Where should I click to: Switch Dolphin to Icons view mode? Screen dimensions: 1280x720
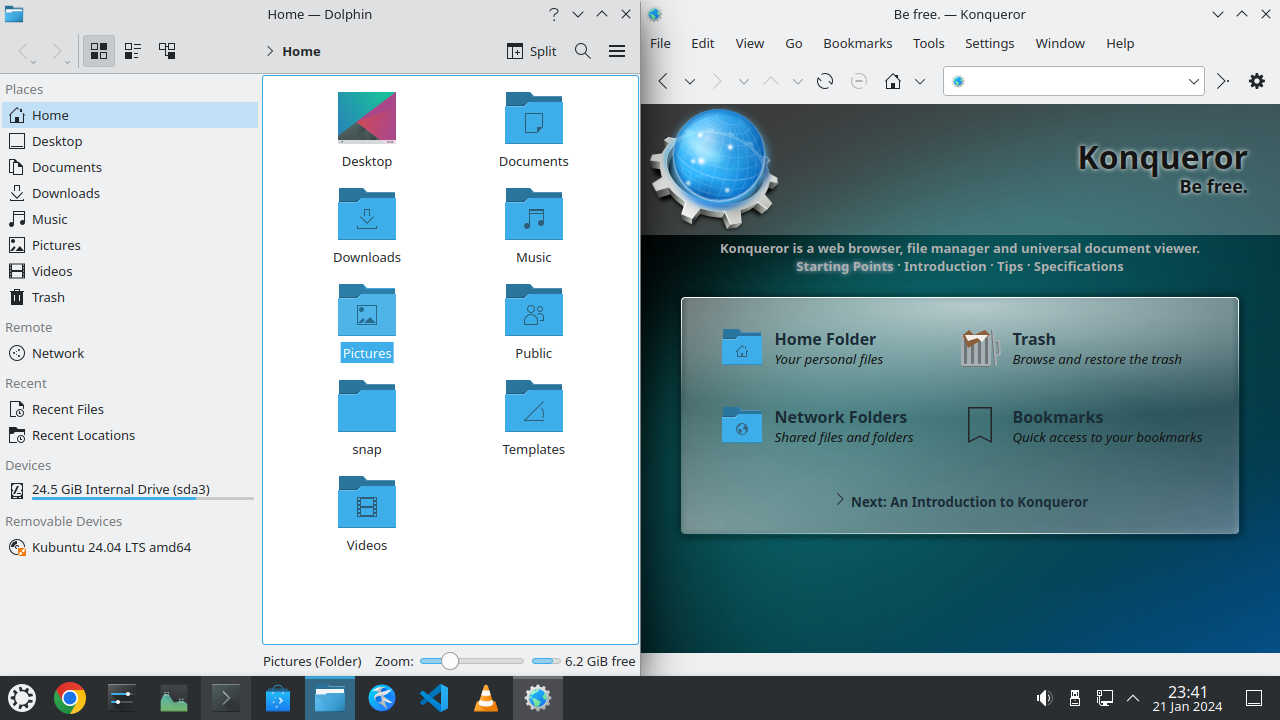(99, 51)
